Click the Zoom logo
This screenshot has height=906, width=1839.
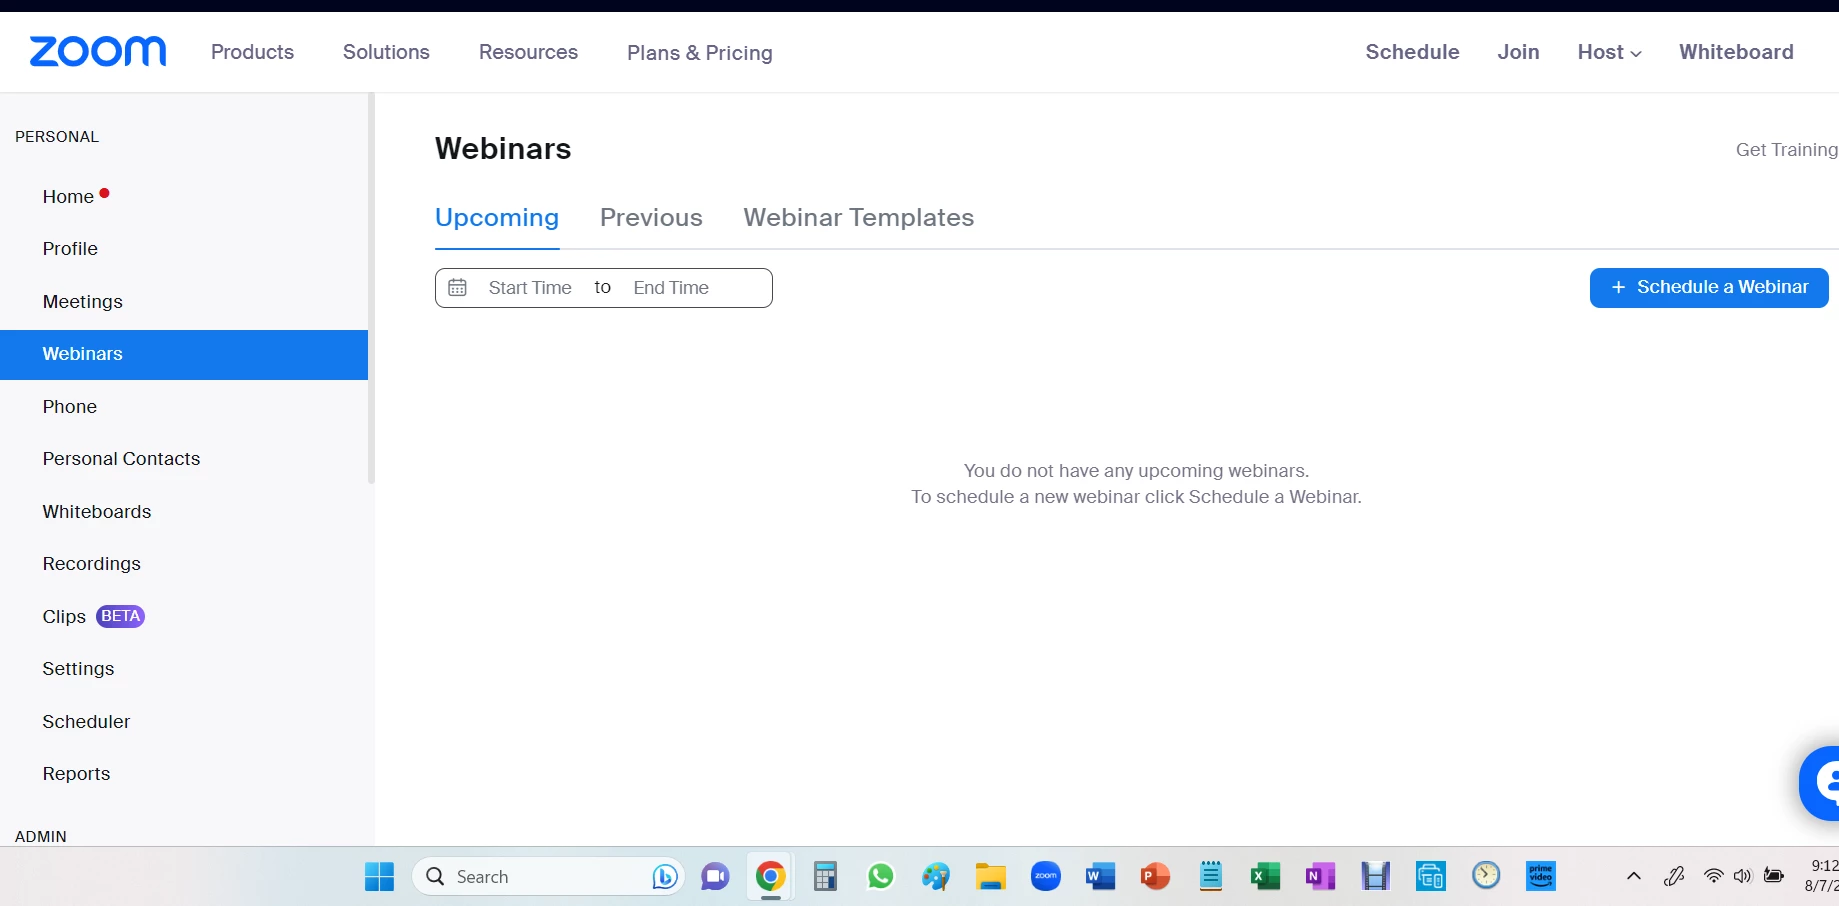98,51
